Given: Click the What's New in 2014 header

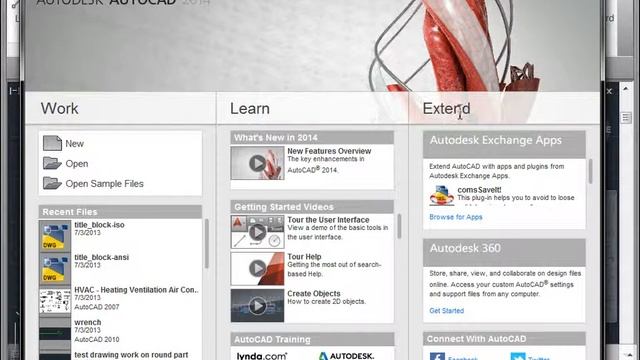Looking at the screenshot, I should click(x=312, y=138).
